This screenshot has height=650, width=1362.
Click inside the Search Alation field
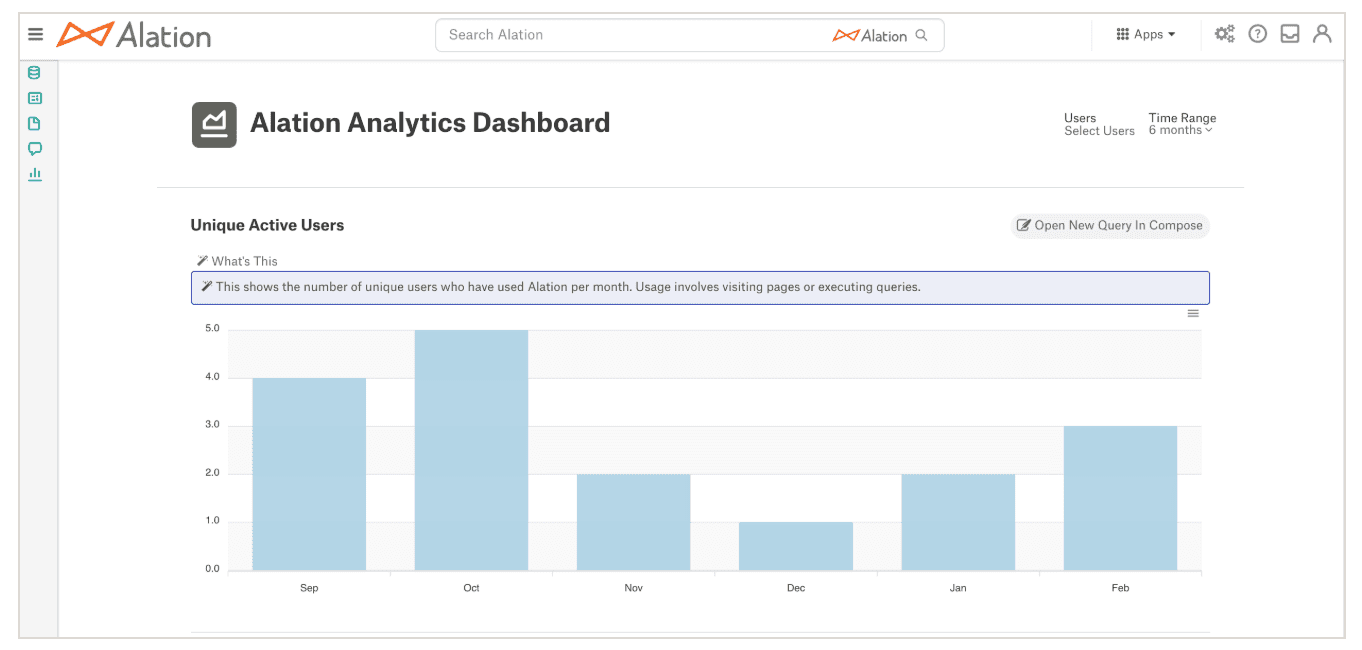(x=600, y=34)
